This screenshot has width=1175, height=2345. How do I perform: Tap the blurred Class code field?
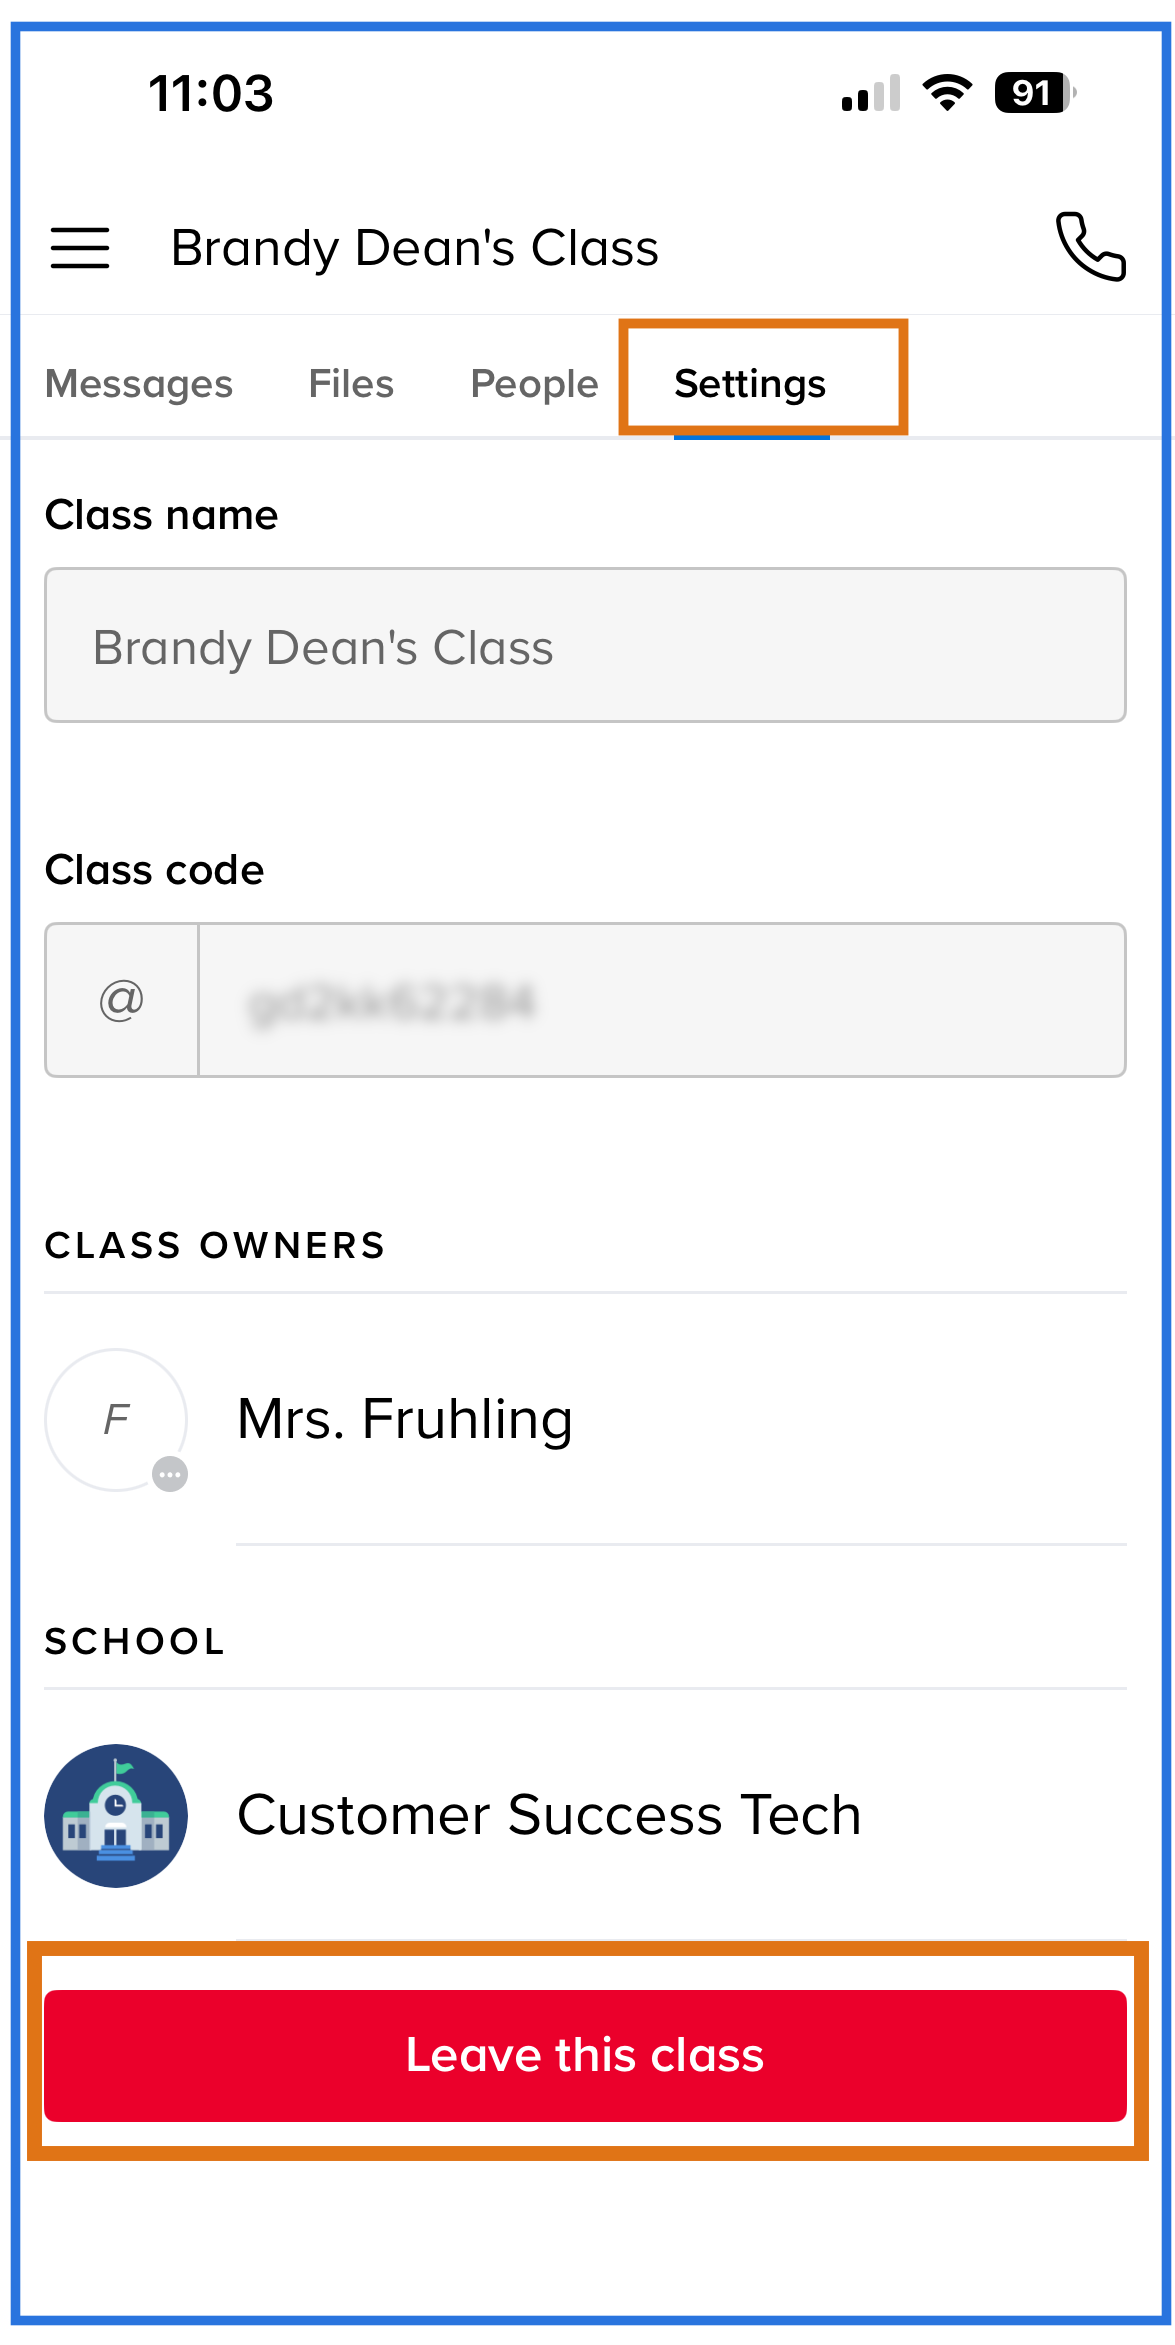[x=661, y=1000]
